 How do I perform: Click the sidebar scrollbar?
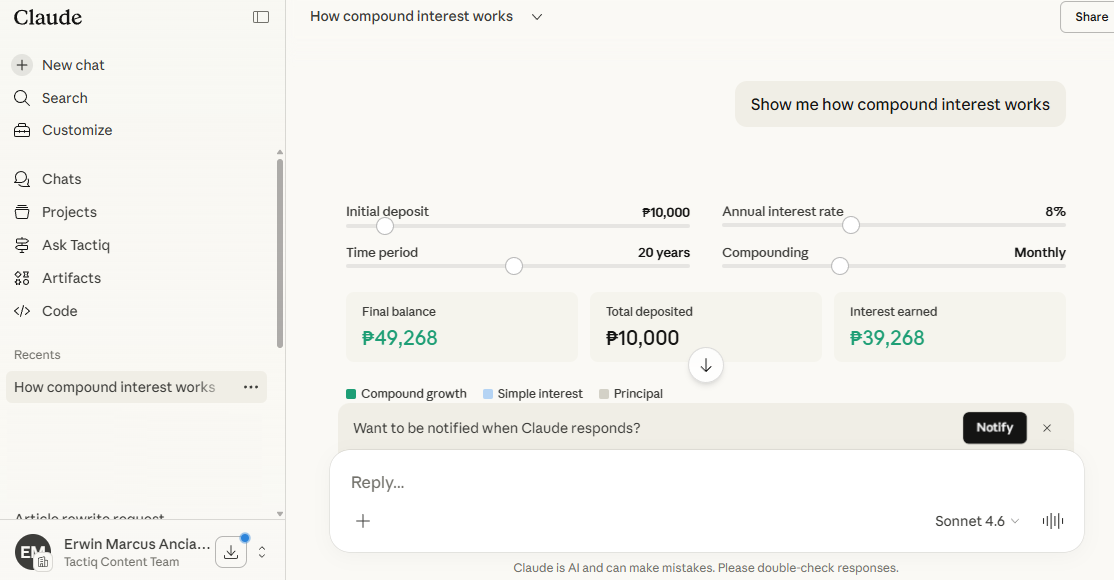[280, 253]
